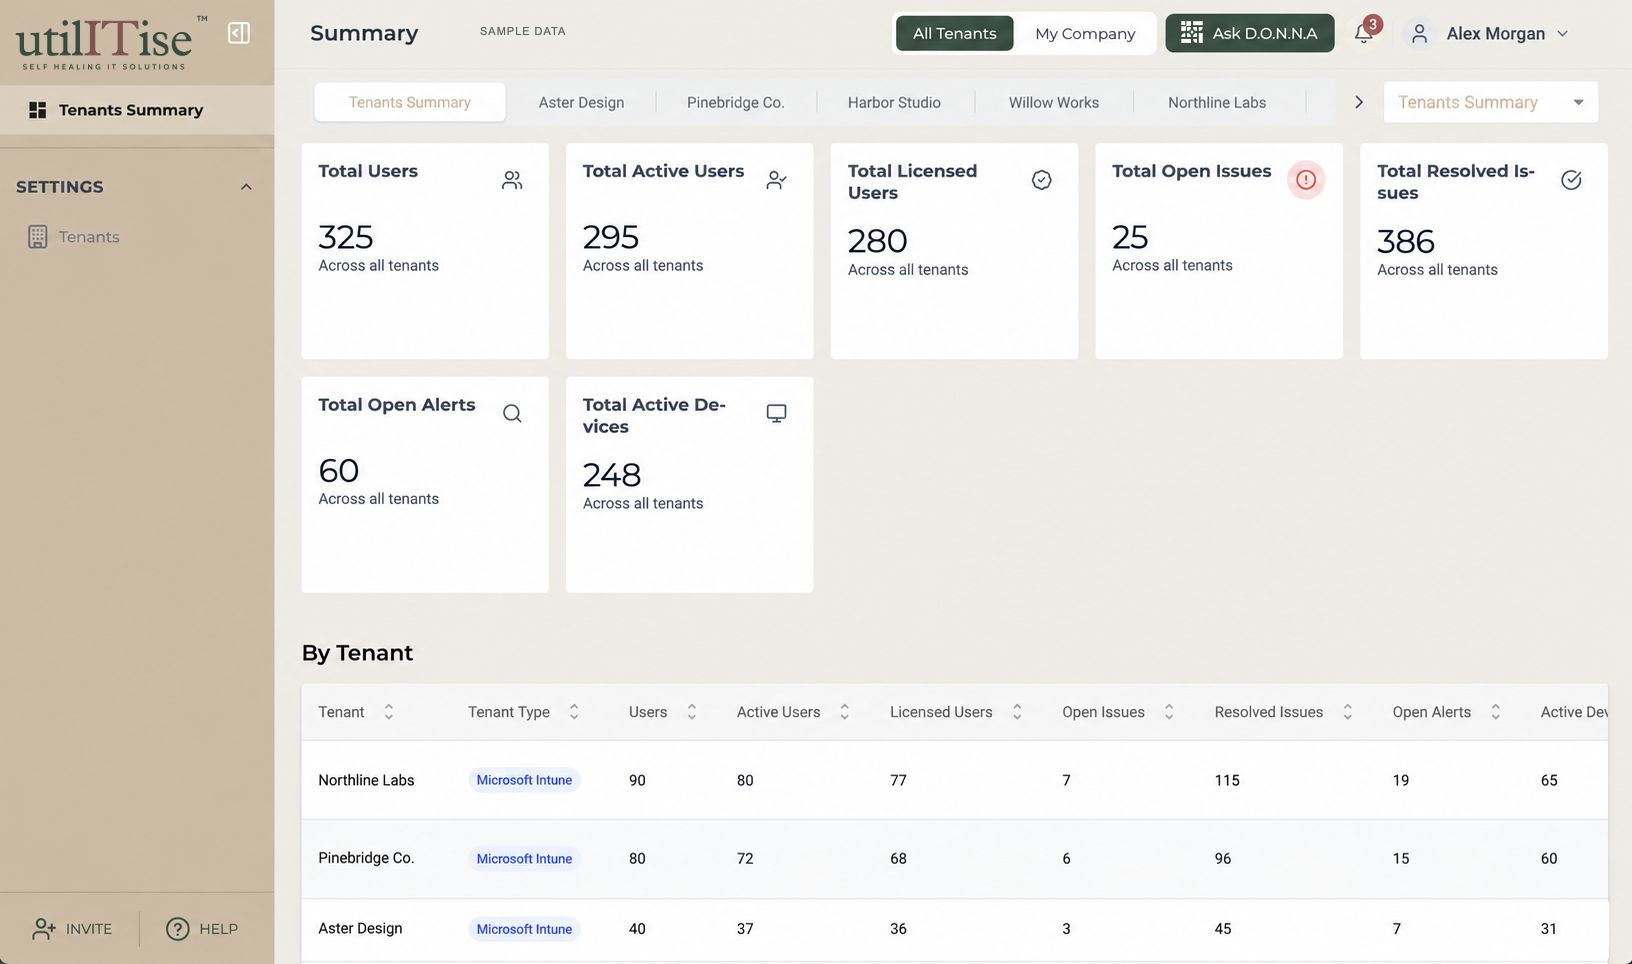
Task: Click Microsoft Intune tag in Northline Labs row
Action: tap(524, 780)
